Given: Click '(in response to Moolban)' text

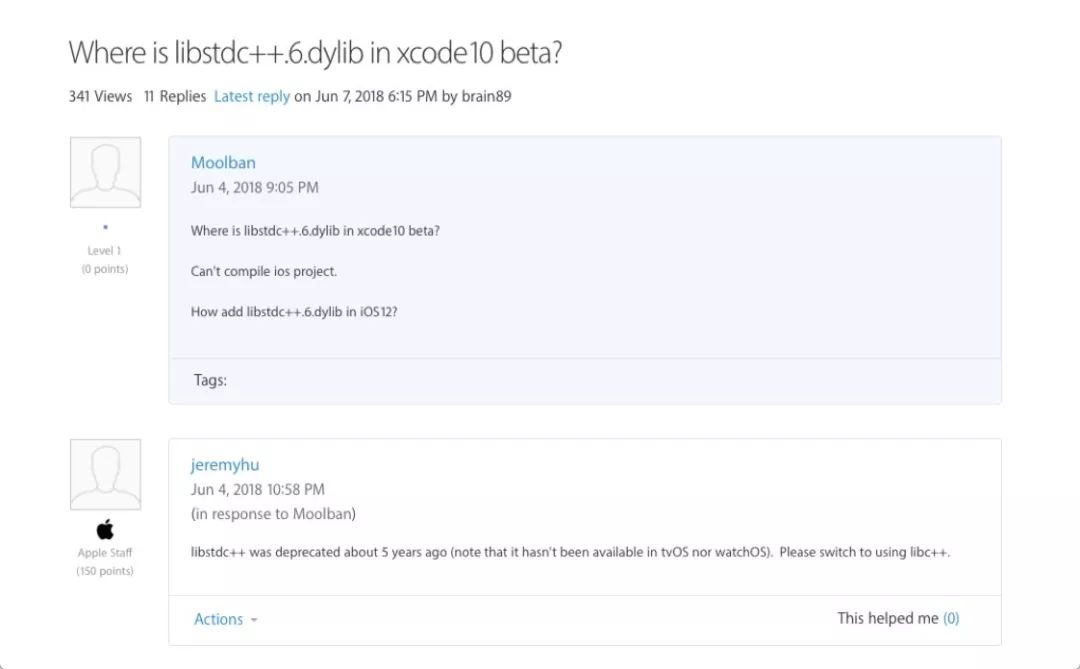Looking at the screenshot, I should coord(273,514).
